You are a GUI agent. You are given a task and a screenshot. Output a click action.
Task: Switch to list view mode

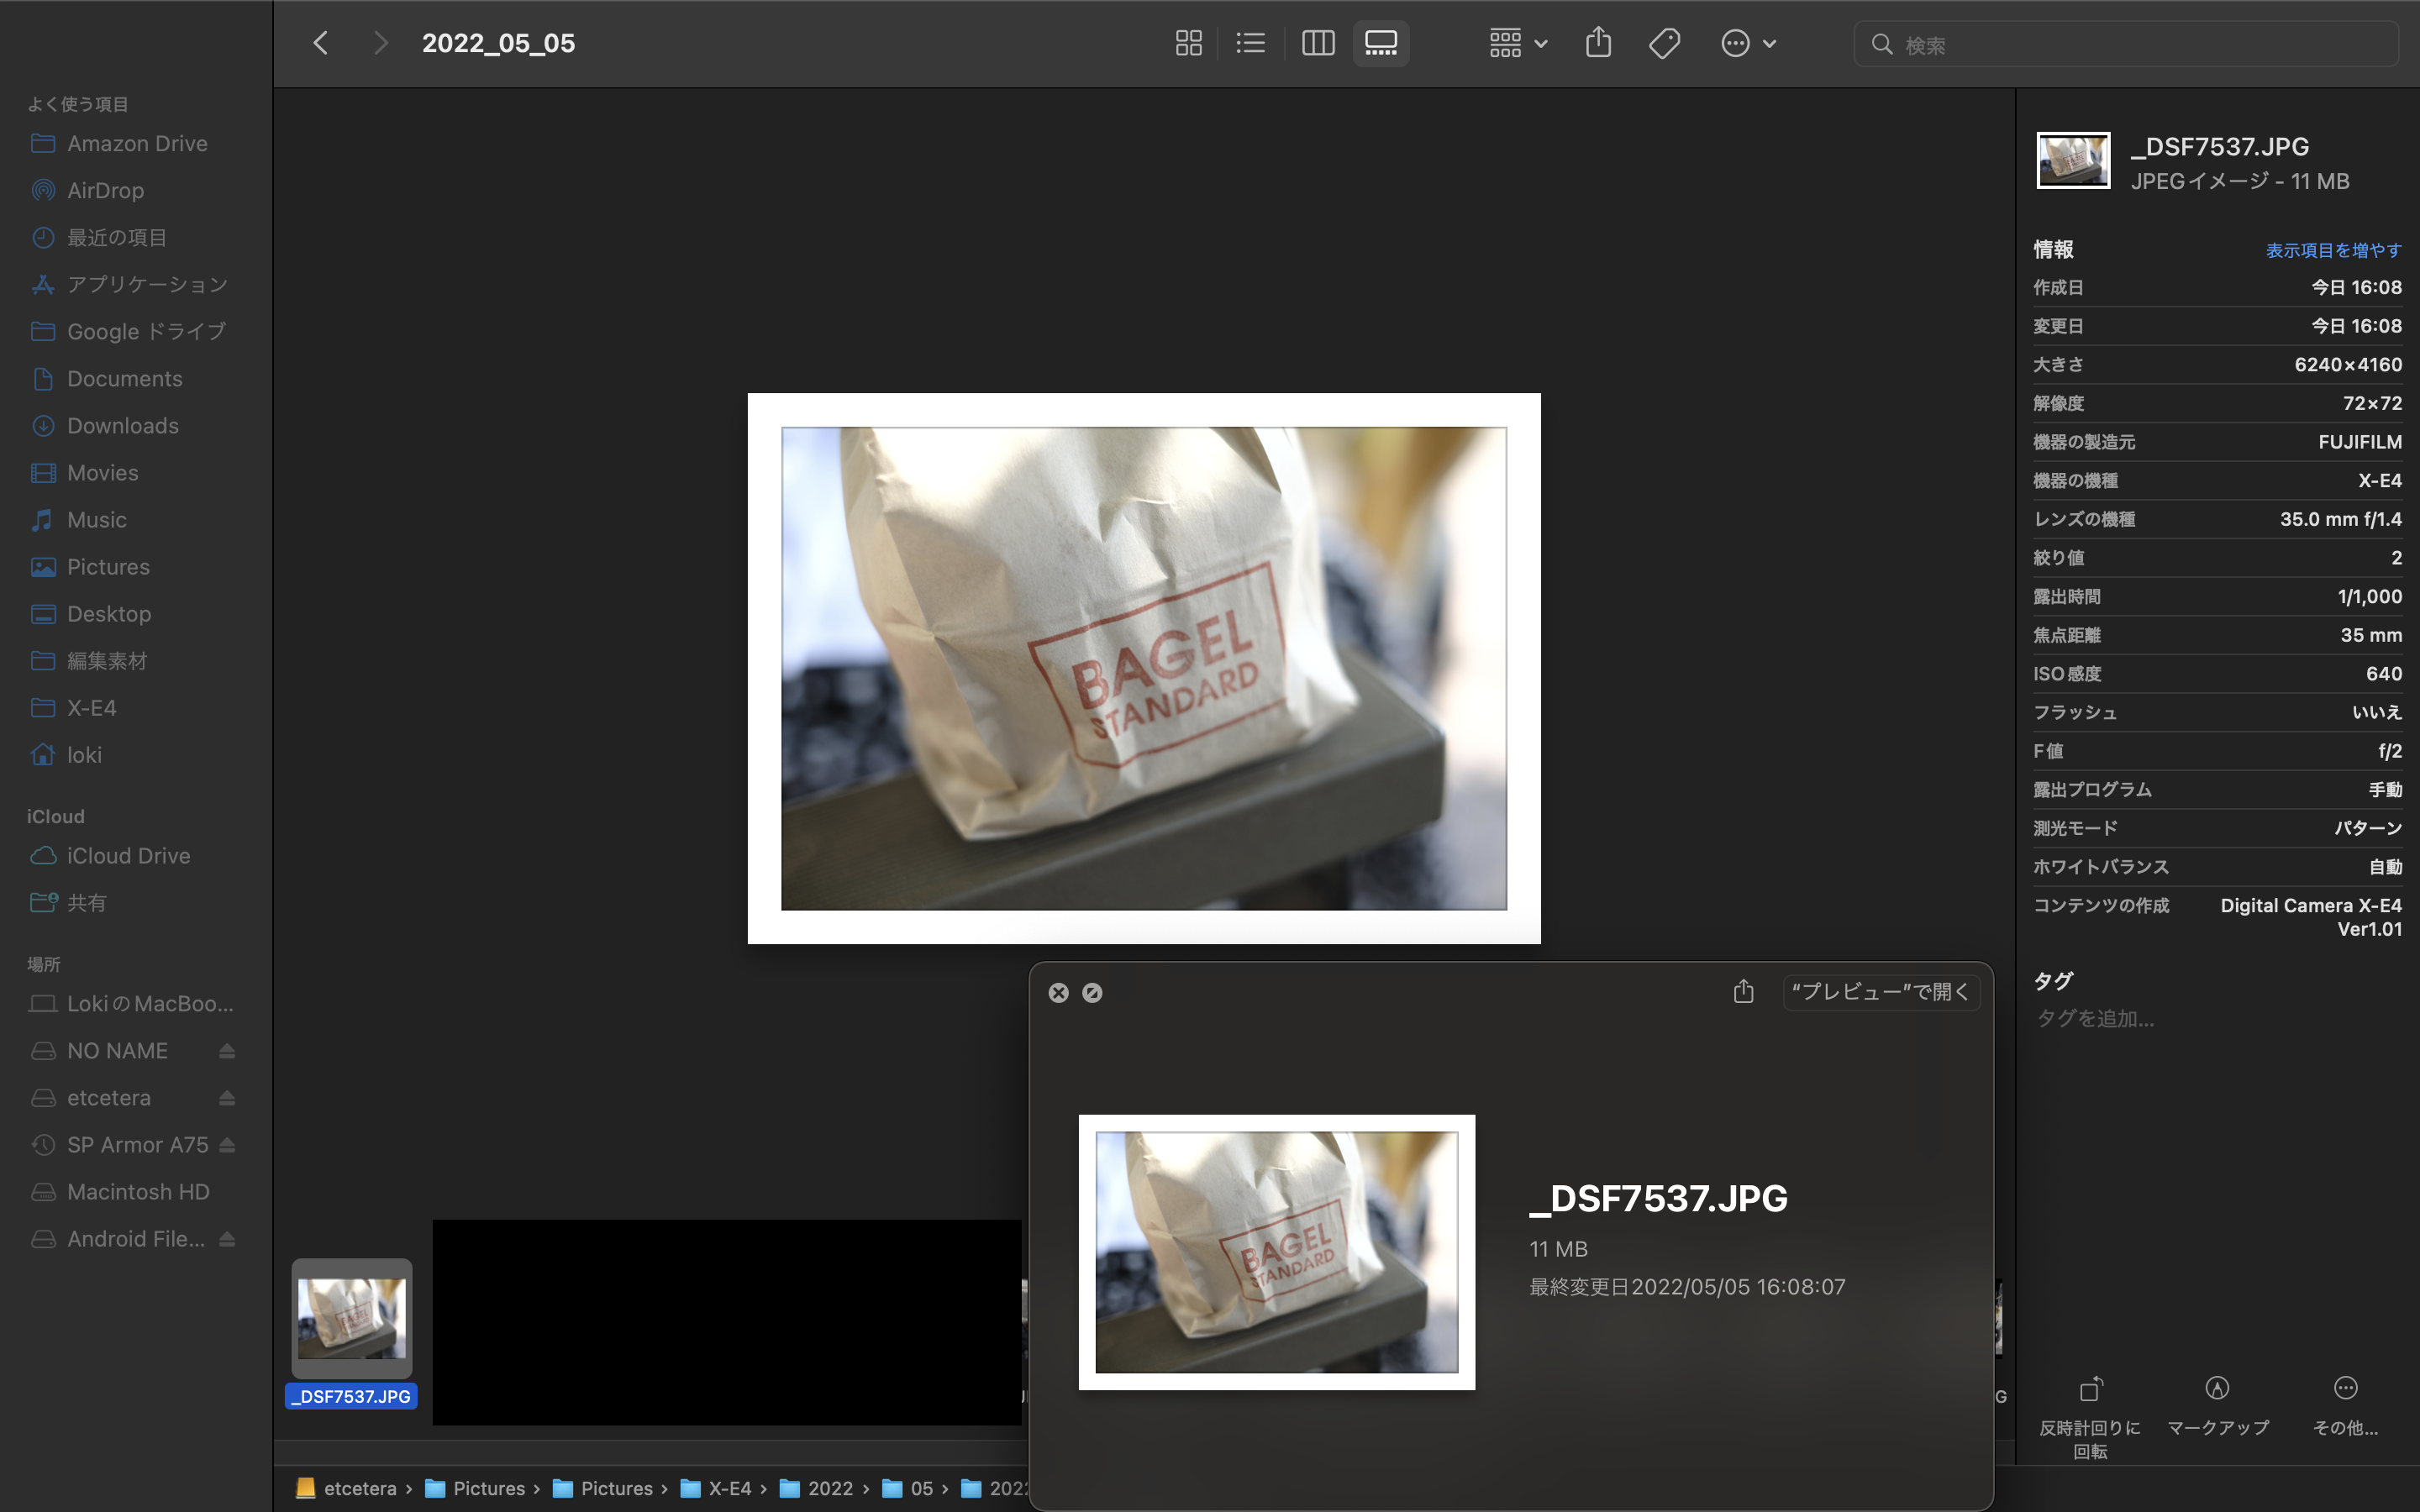1250,43
